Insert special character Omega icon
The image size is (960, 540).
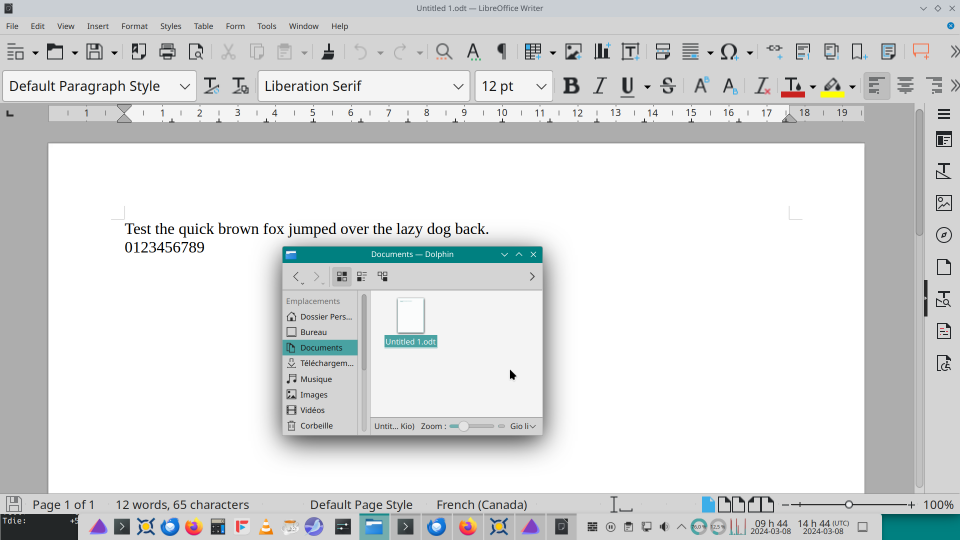click(x=729, y=51)
